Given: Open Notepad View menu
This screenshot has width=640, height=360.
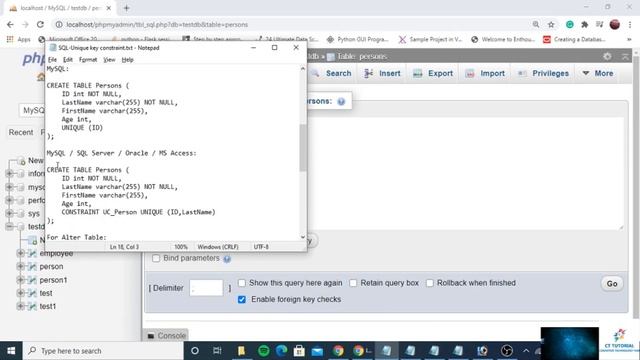Looking at the screenshot, I should [x=109, y=60].
